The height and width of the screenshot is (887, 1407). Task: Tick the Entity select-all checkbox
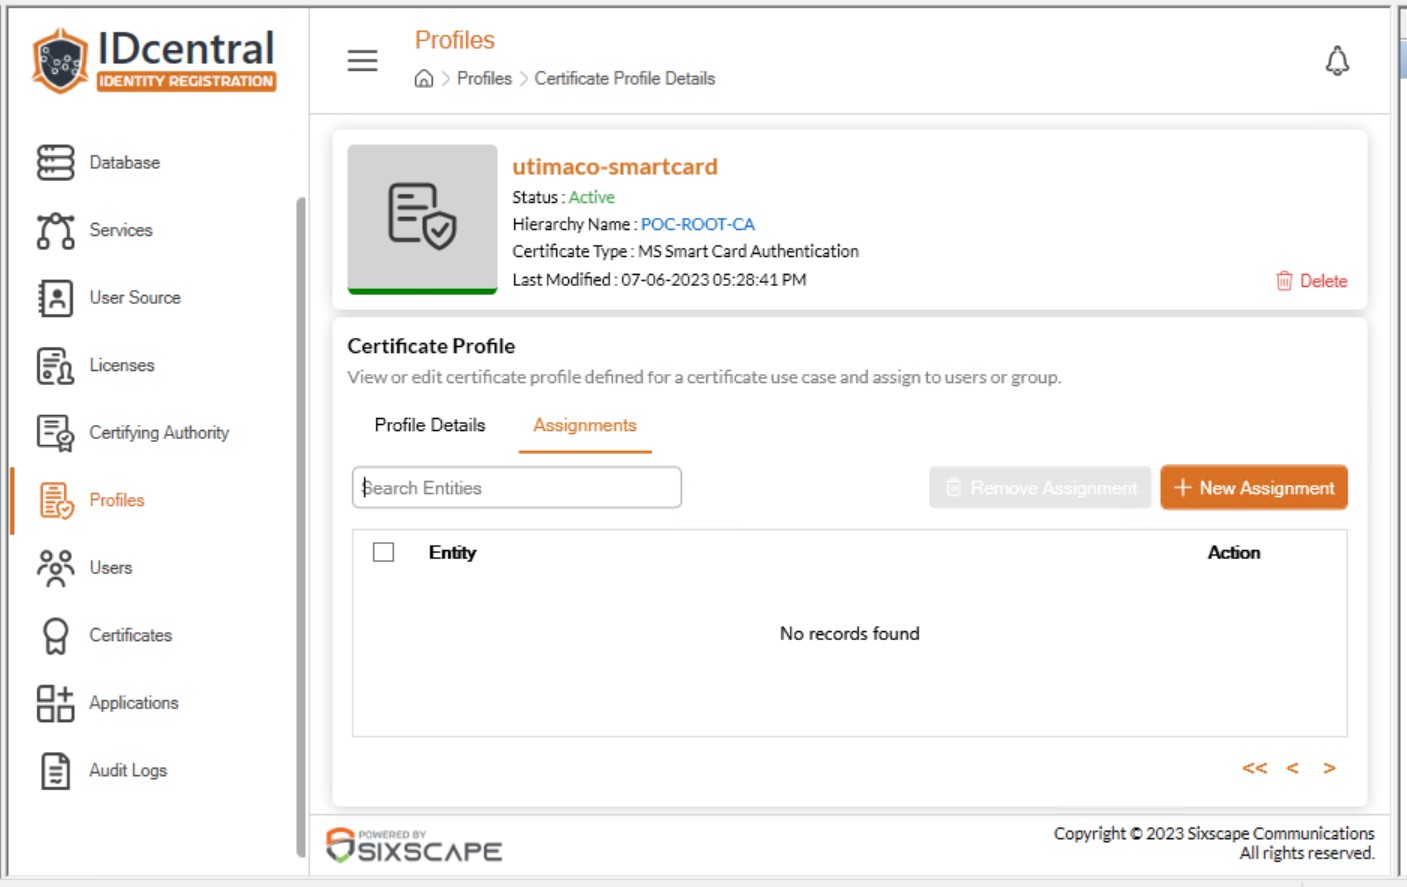click(x=383, y=552)
